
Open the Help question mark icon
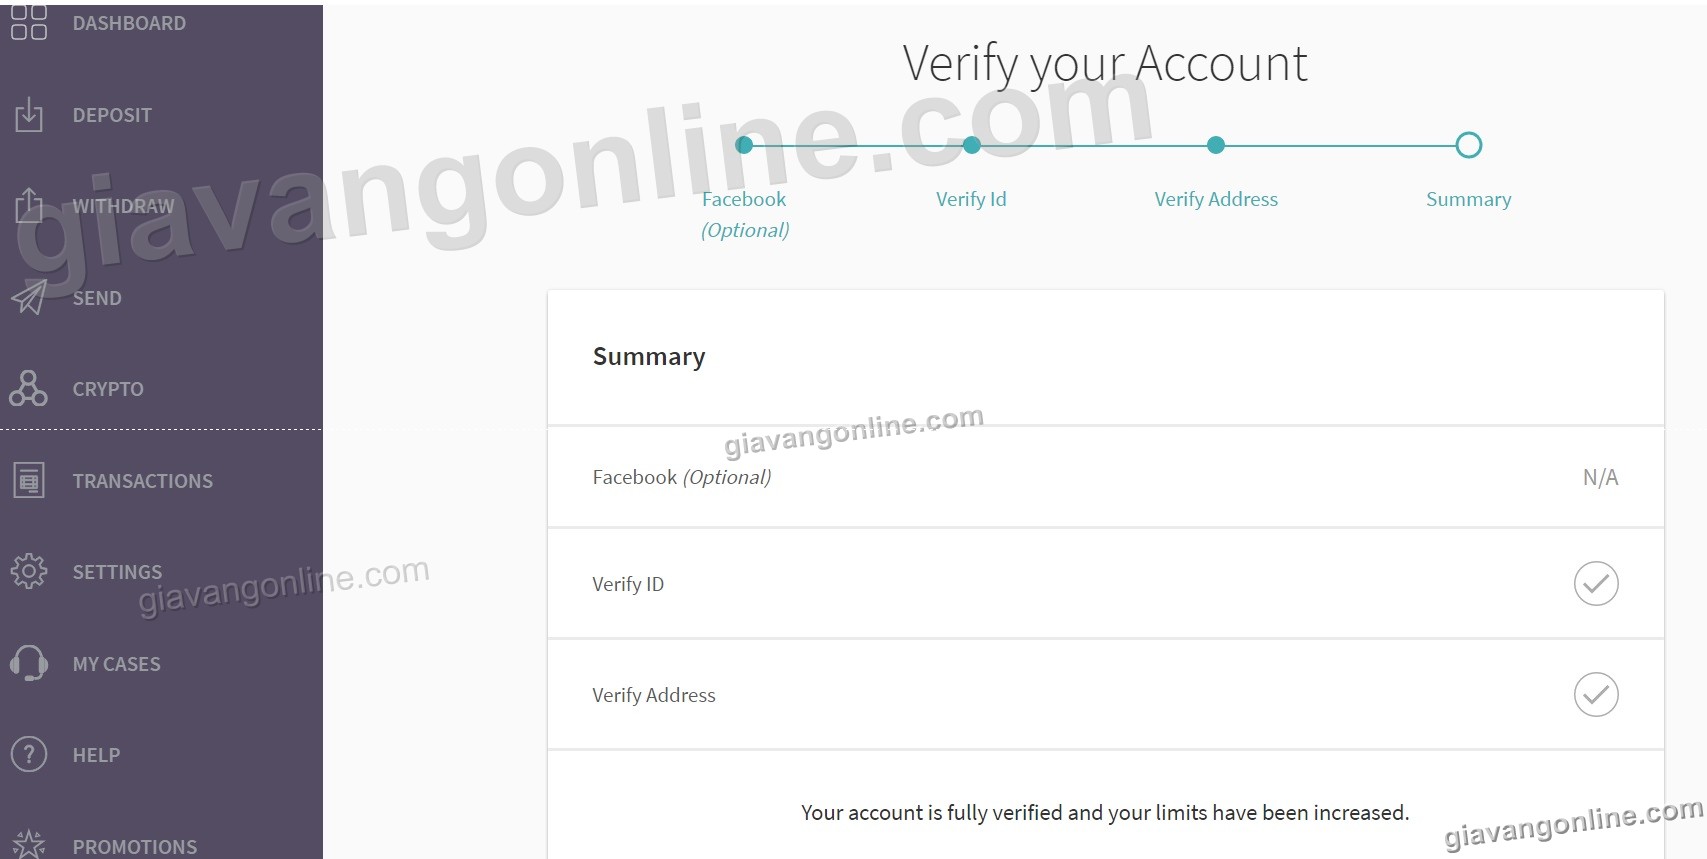pos(29,754)
